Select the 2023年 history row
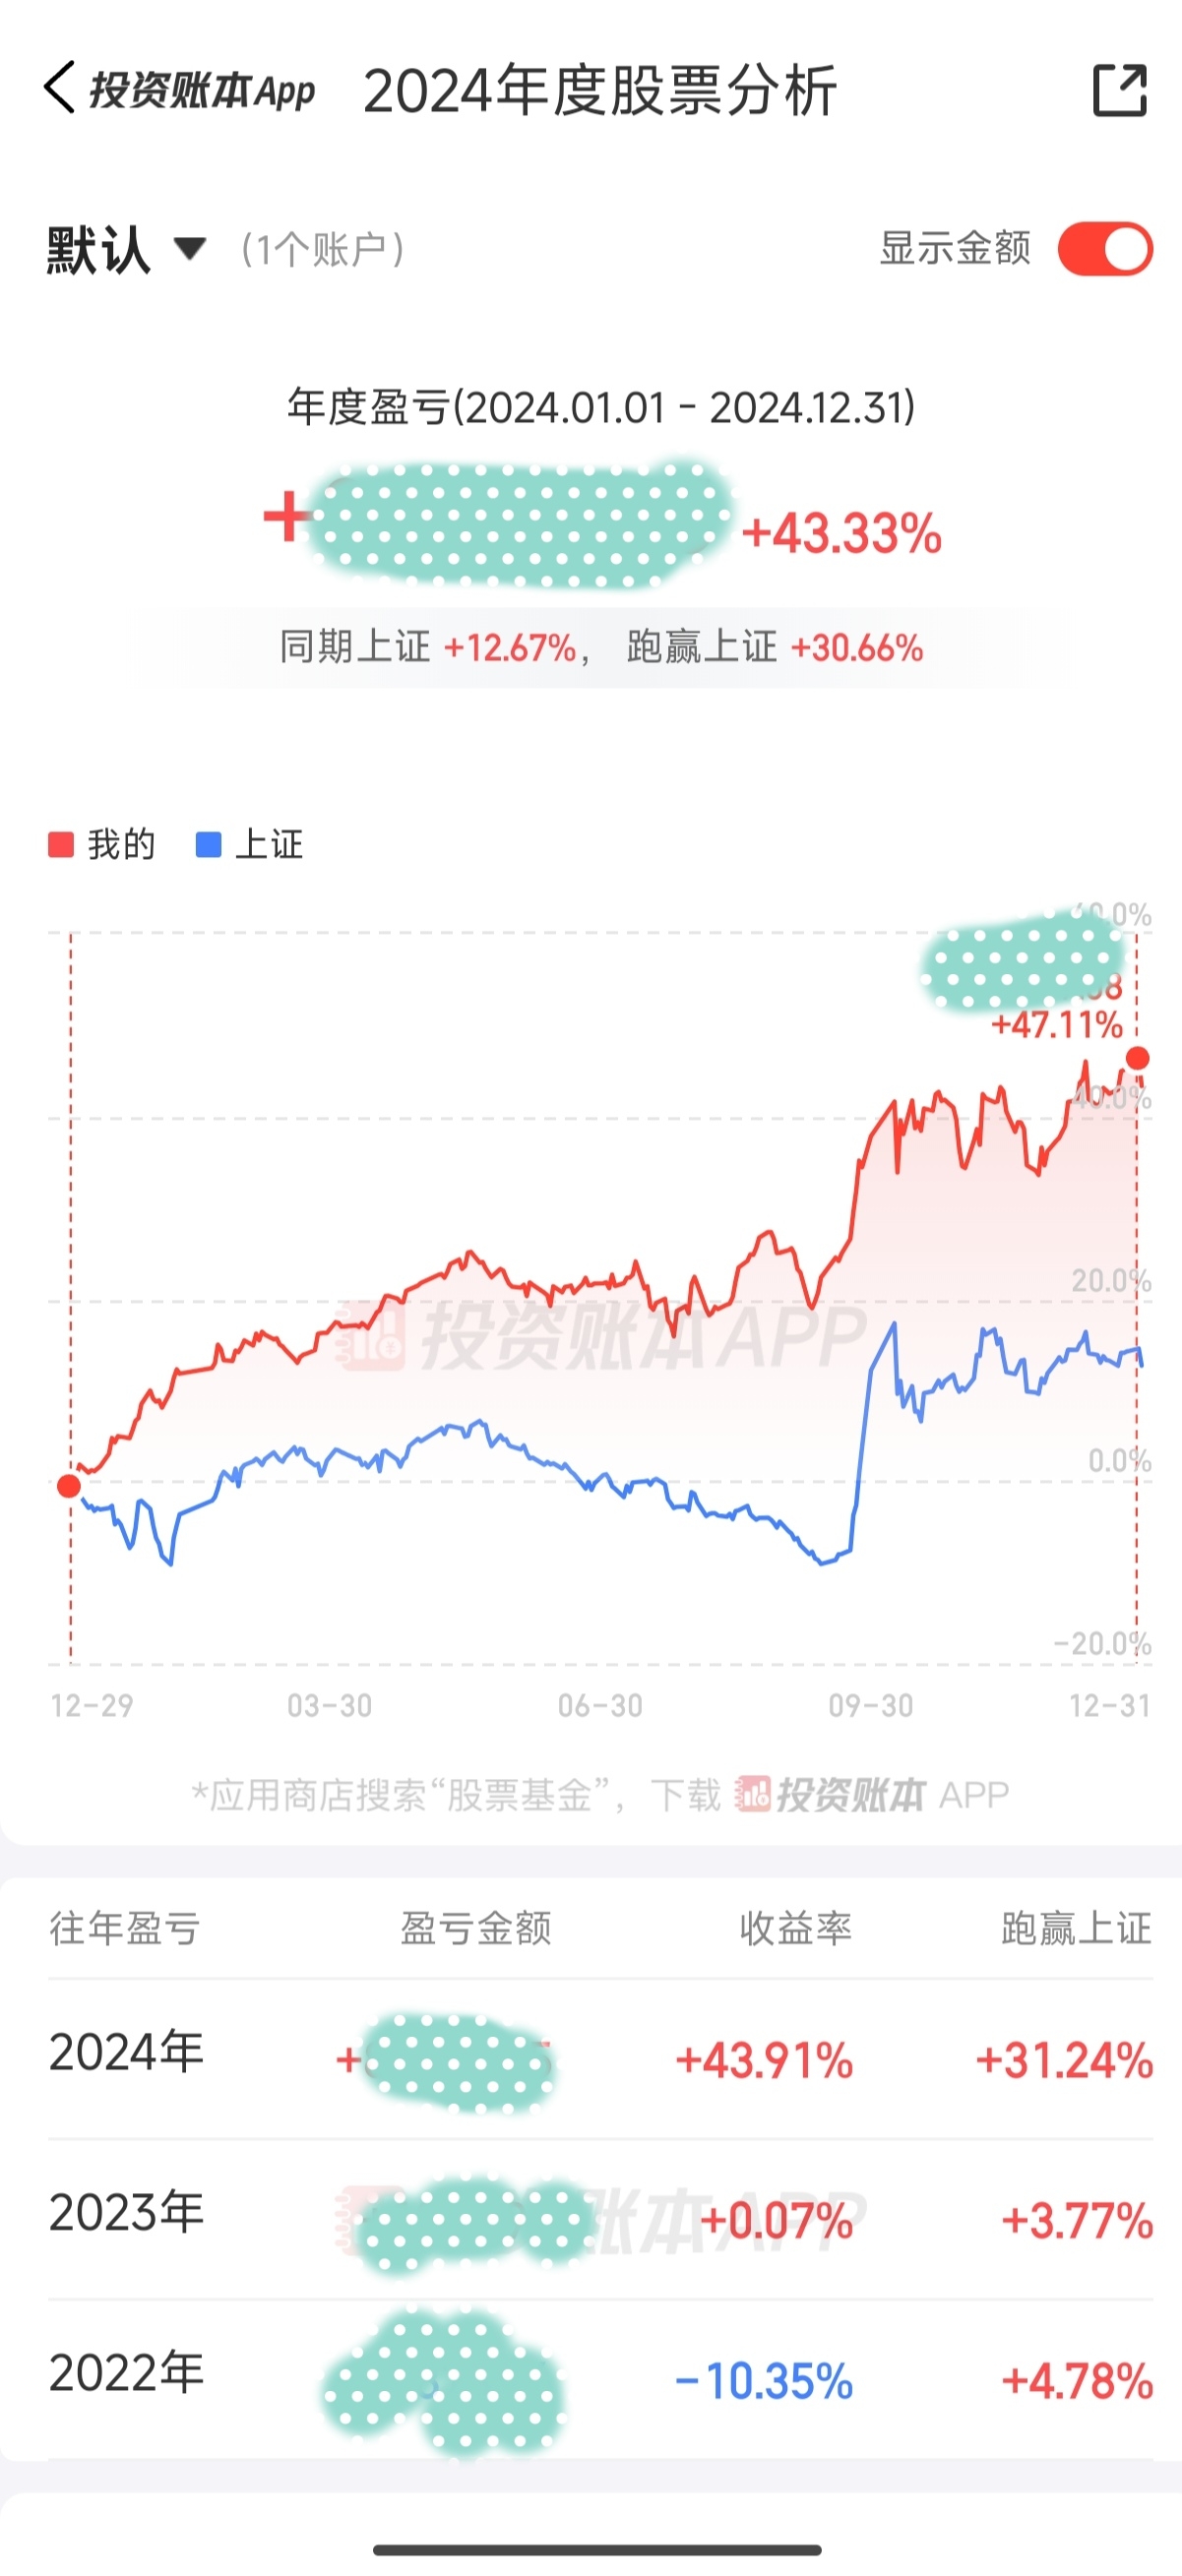Screen dimensions: 1182x2576 coord(600,2220)
